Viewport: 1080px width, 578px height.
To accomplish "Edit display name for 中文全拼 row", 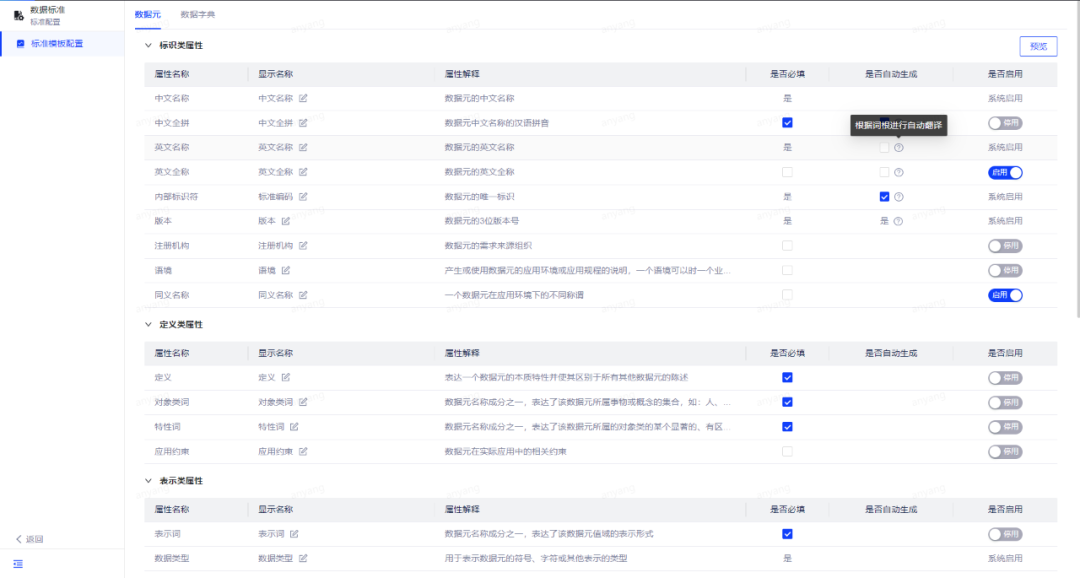I will point(303,123).
